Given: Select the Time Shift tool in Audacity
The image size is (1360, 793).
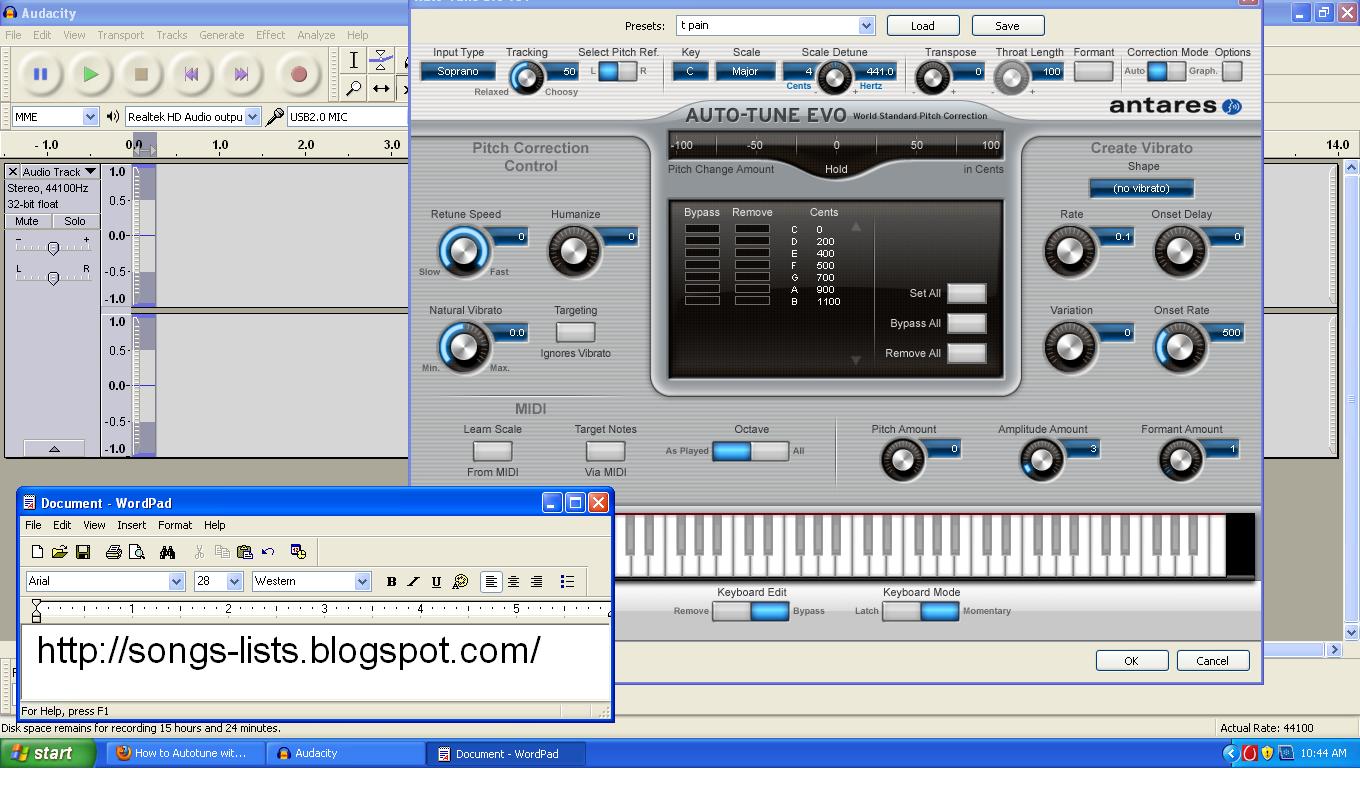Looking at the screenshot, I should (381, 88).
